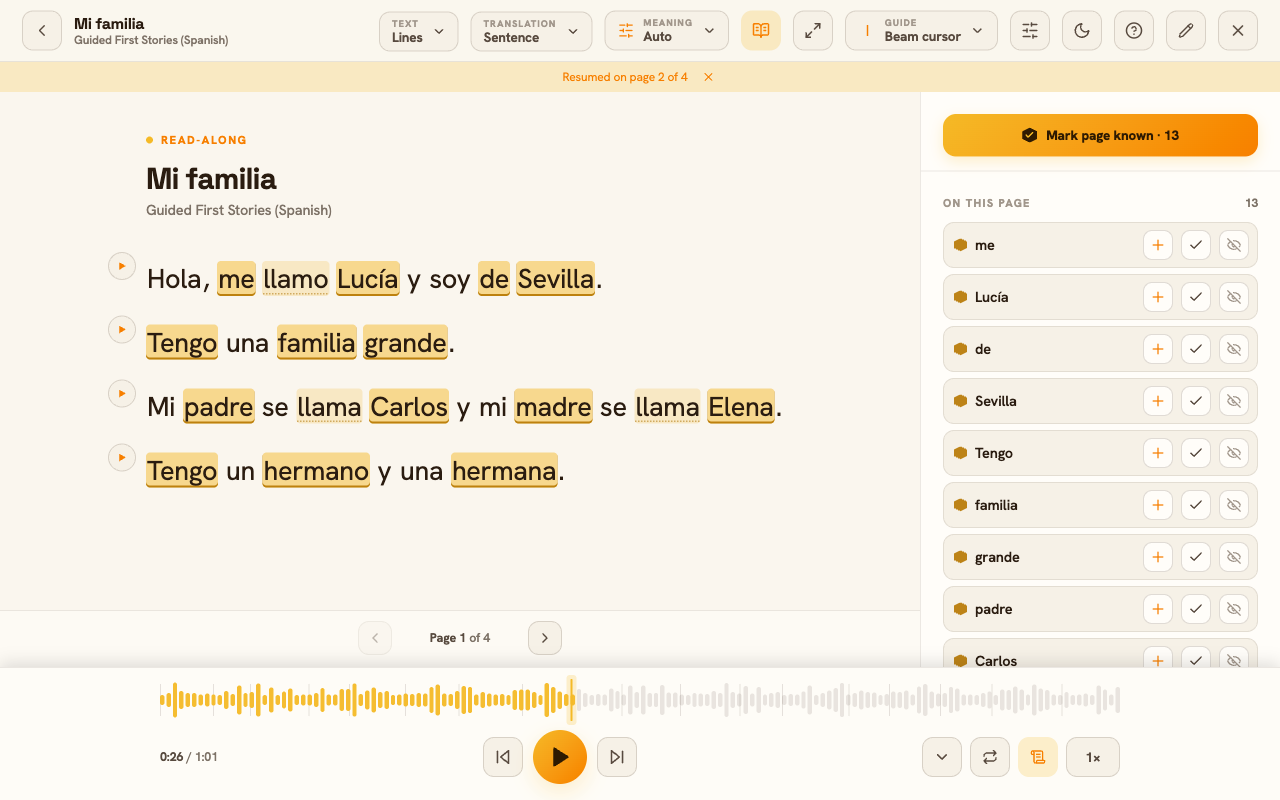Hide 'familia' using the crossed-eye icon

[1234, 505]
